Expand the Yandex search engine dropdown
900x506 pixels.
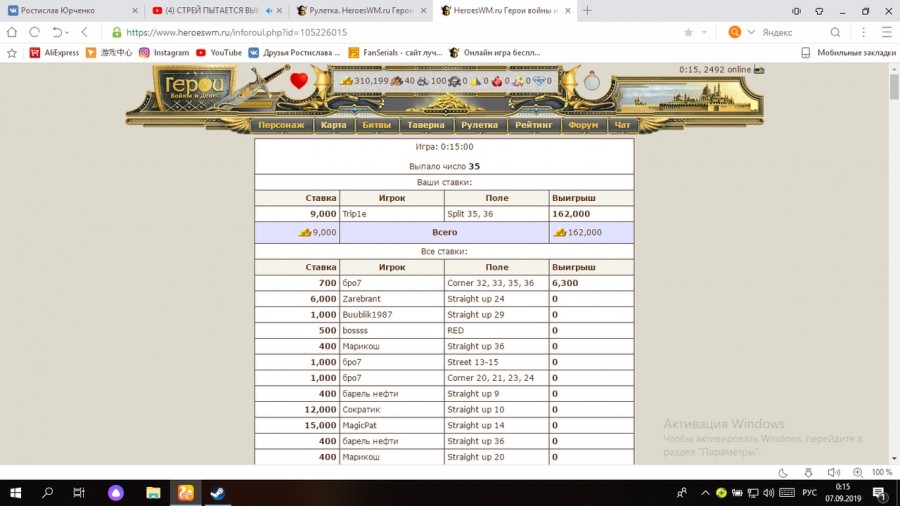coord(751,32)
